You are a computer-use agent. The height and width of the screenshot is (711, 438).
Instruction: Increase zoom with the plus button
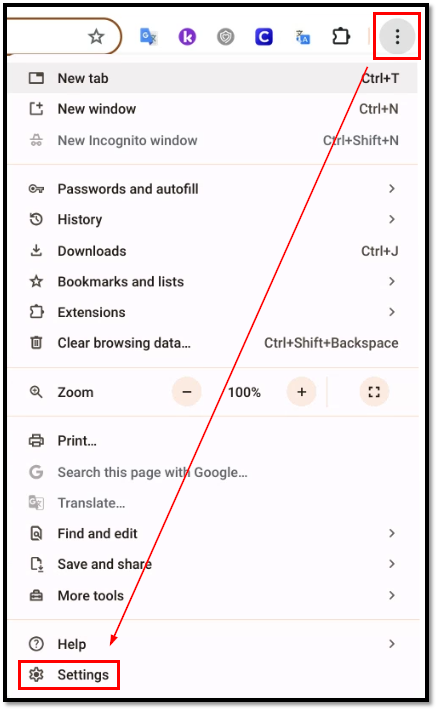point(302,392)
